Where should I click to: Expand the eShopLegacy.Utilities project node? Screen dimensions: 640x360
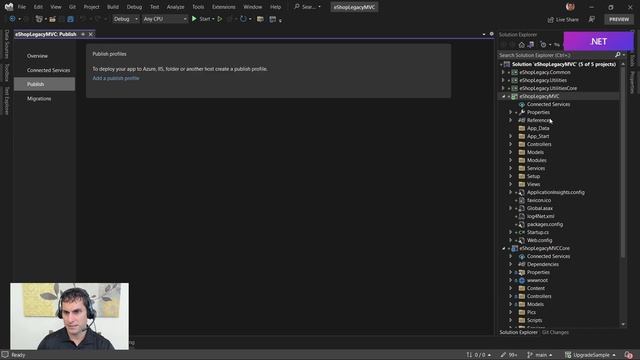tap(503, 80)
